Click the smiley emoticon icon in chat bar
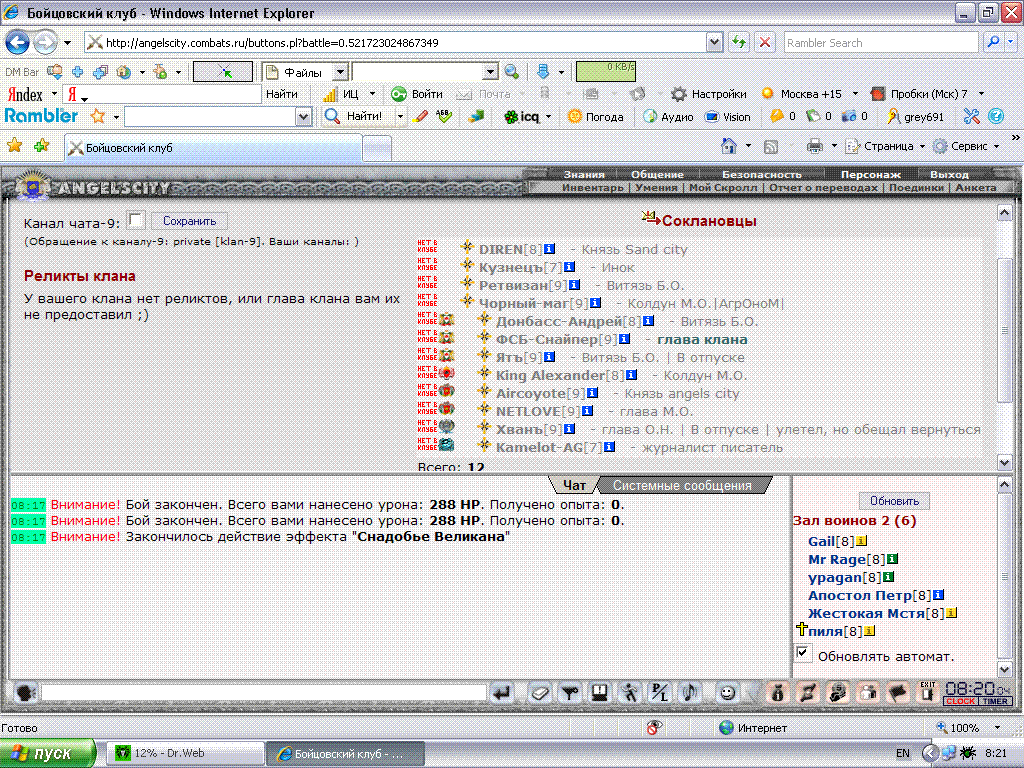The width and height of the screenshot is (1024, 768). (727, 692)
